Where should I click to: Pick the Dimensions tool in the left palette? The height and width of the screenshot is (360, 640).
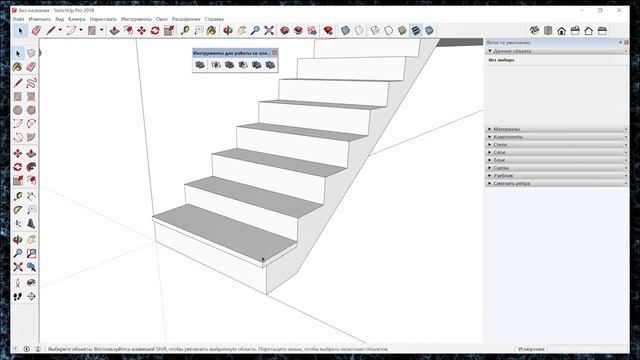pyautogui.click(x=31, y=197)
